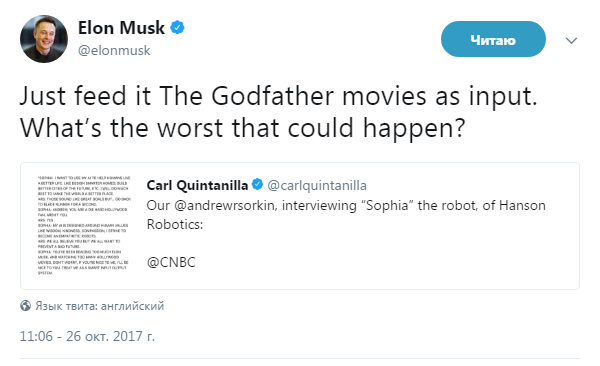The image size is (600, 366).
Task: Open the quoted tweet about Sophia the robot
Action: 300,226
